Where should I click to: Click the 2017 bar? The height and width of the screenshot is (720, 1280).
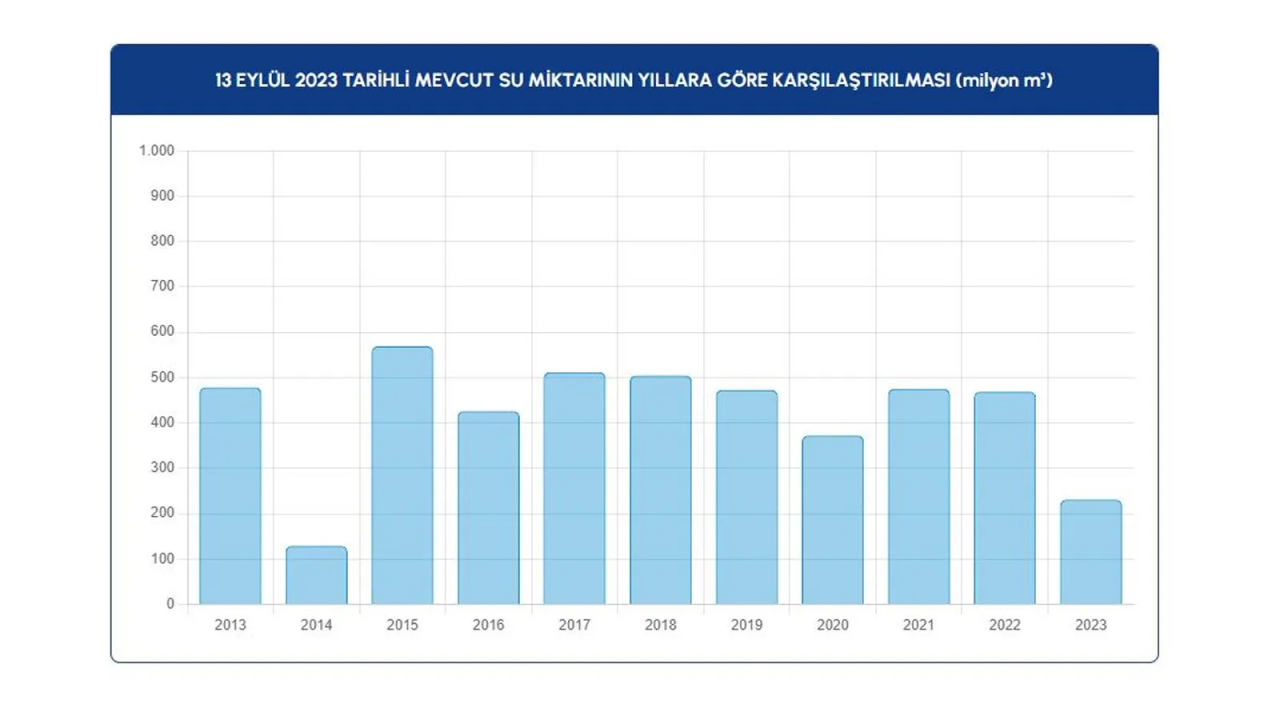pyautogui.click(x=574, y=489)
